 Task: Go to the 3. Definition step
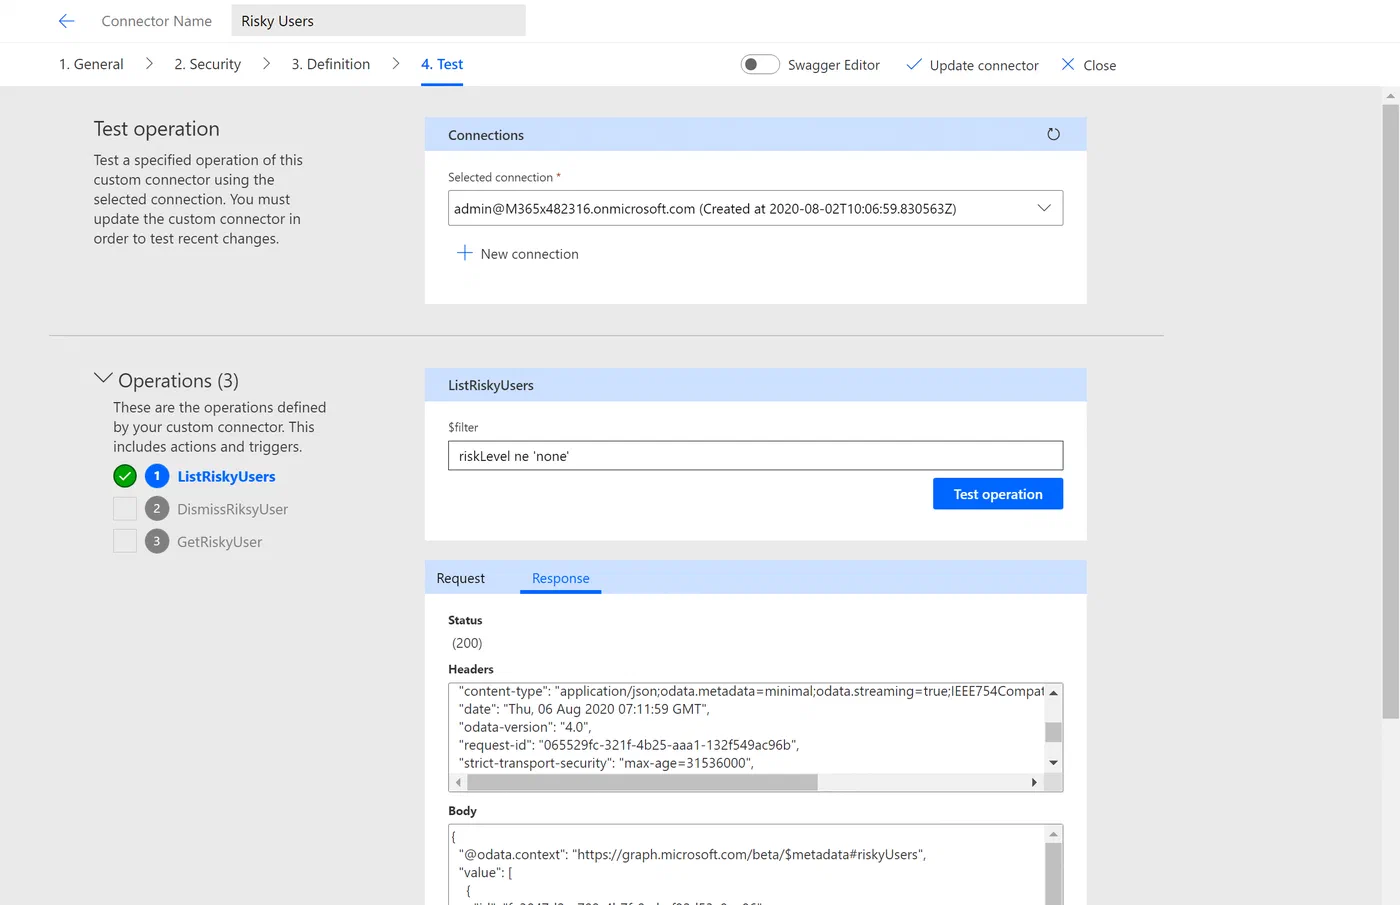point(331,64)
